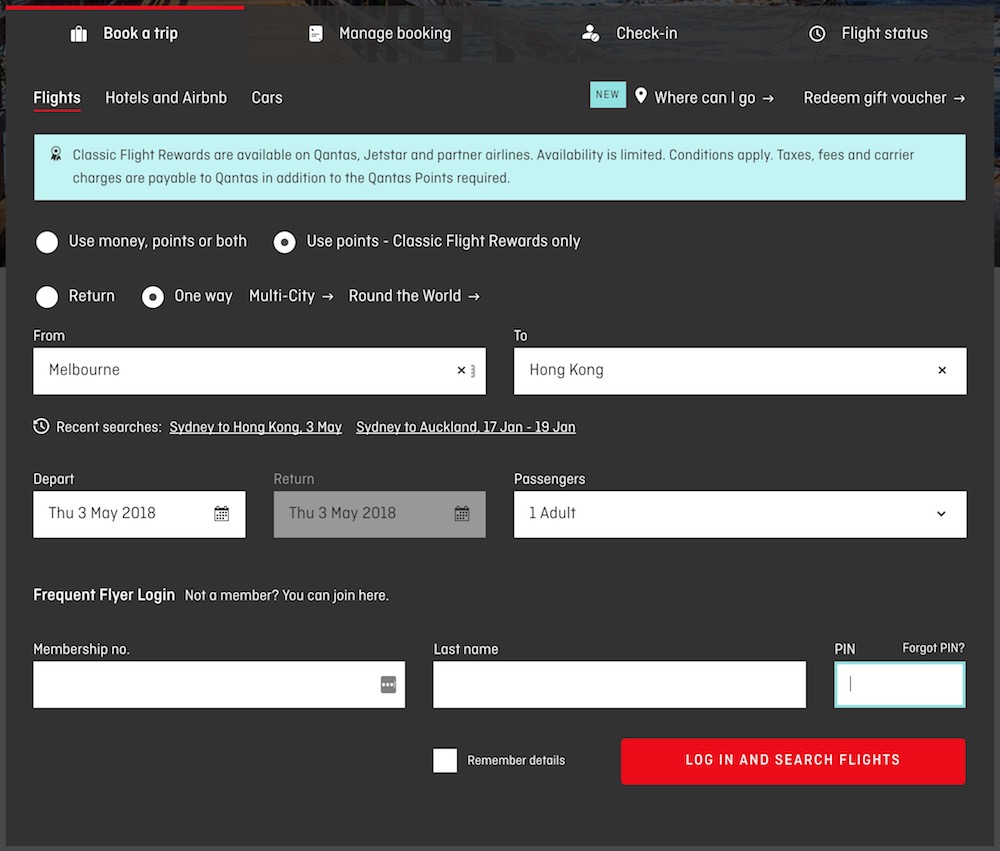Switch to the Flight status tab
1000x851 pixels.
[x=868, y=34]
